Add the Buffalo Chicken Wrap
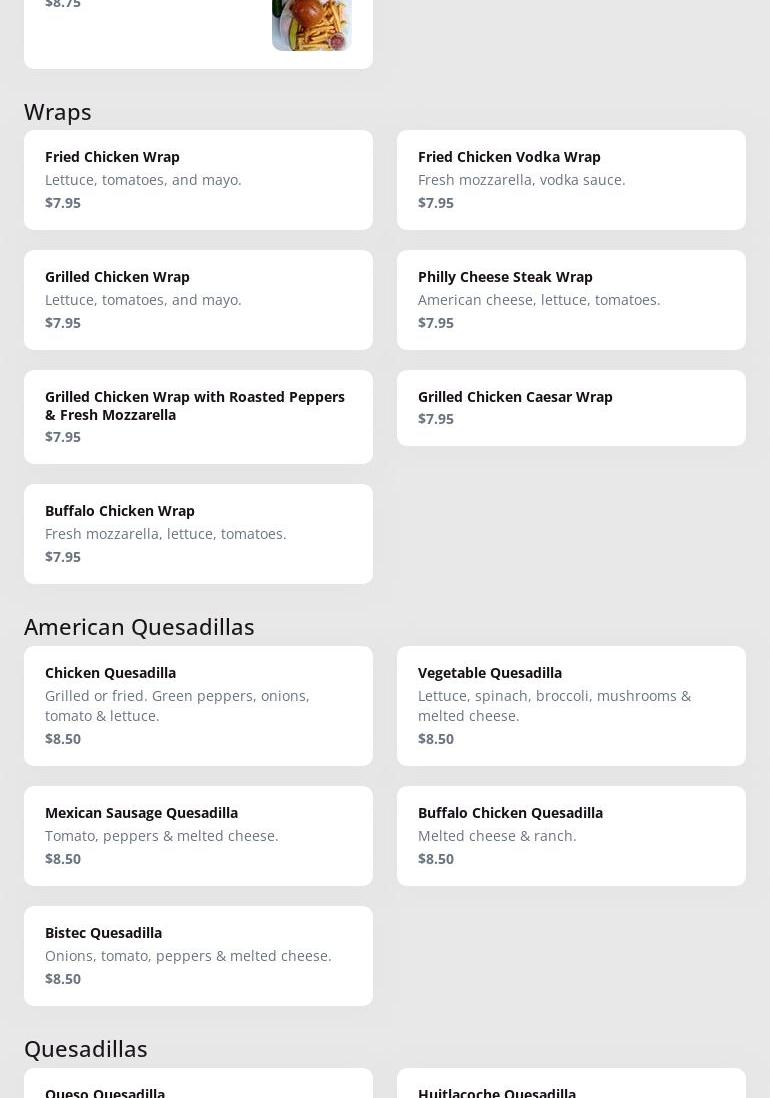The image size is (770, 1098). [x=198, y=534]
